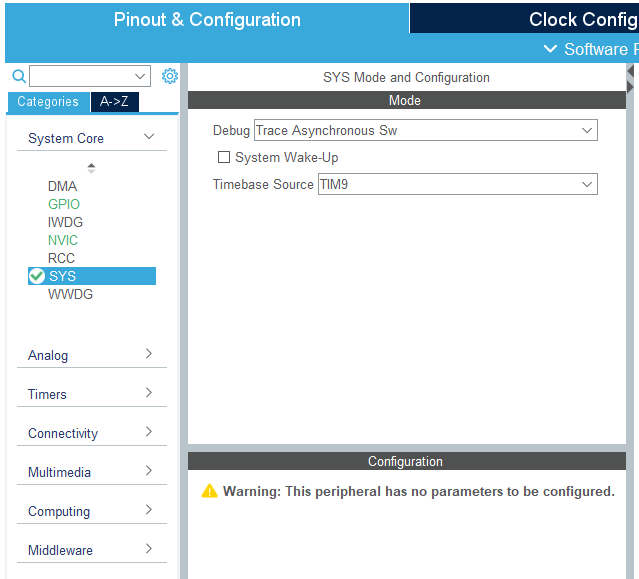Select WWDG in System Core list

(x=71, y=294)
